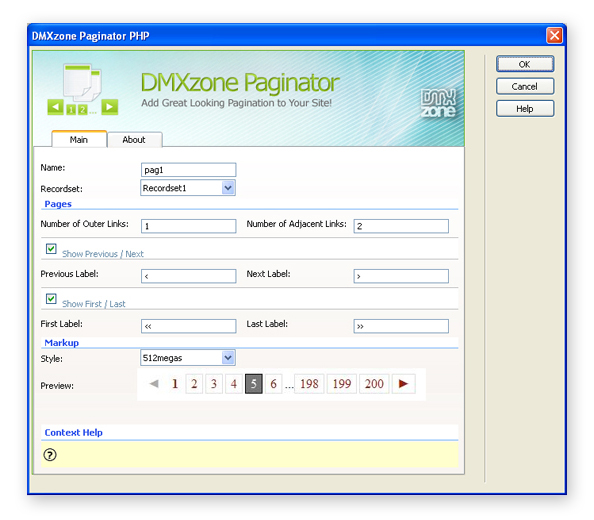Click the Name input field
Screen dimensions: 594x520
(189, 170)
